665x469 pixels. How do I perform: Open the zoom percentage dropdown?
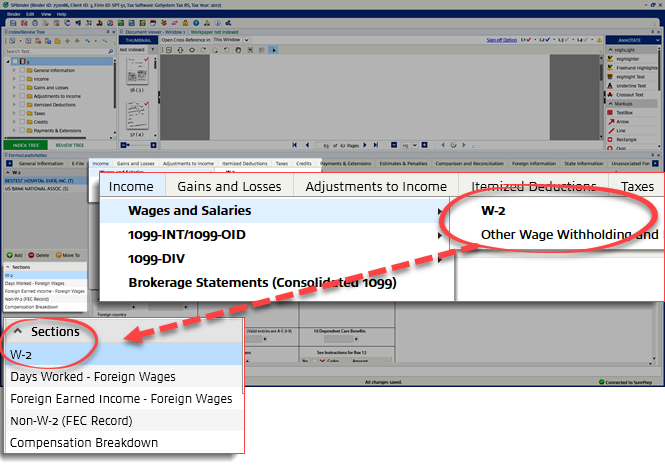coord(415,145)
